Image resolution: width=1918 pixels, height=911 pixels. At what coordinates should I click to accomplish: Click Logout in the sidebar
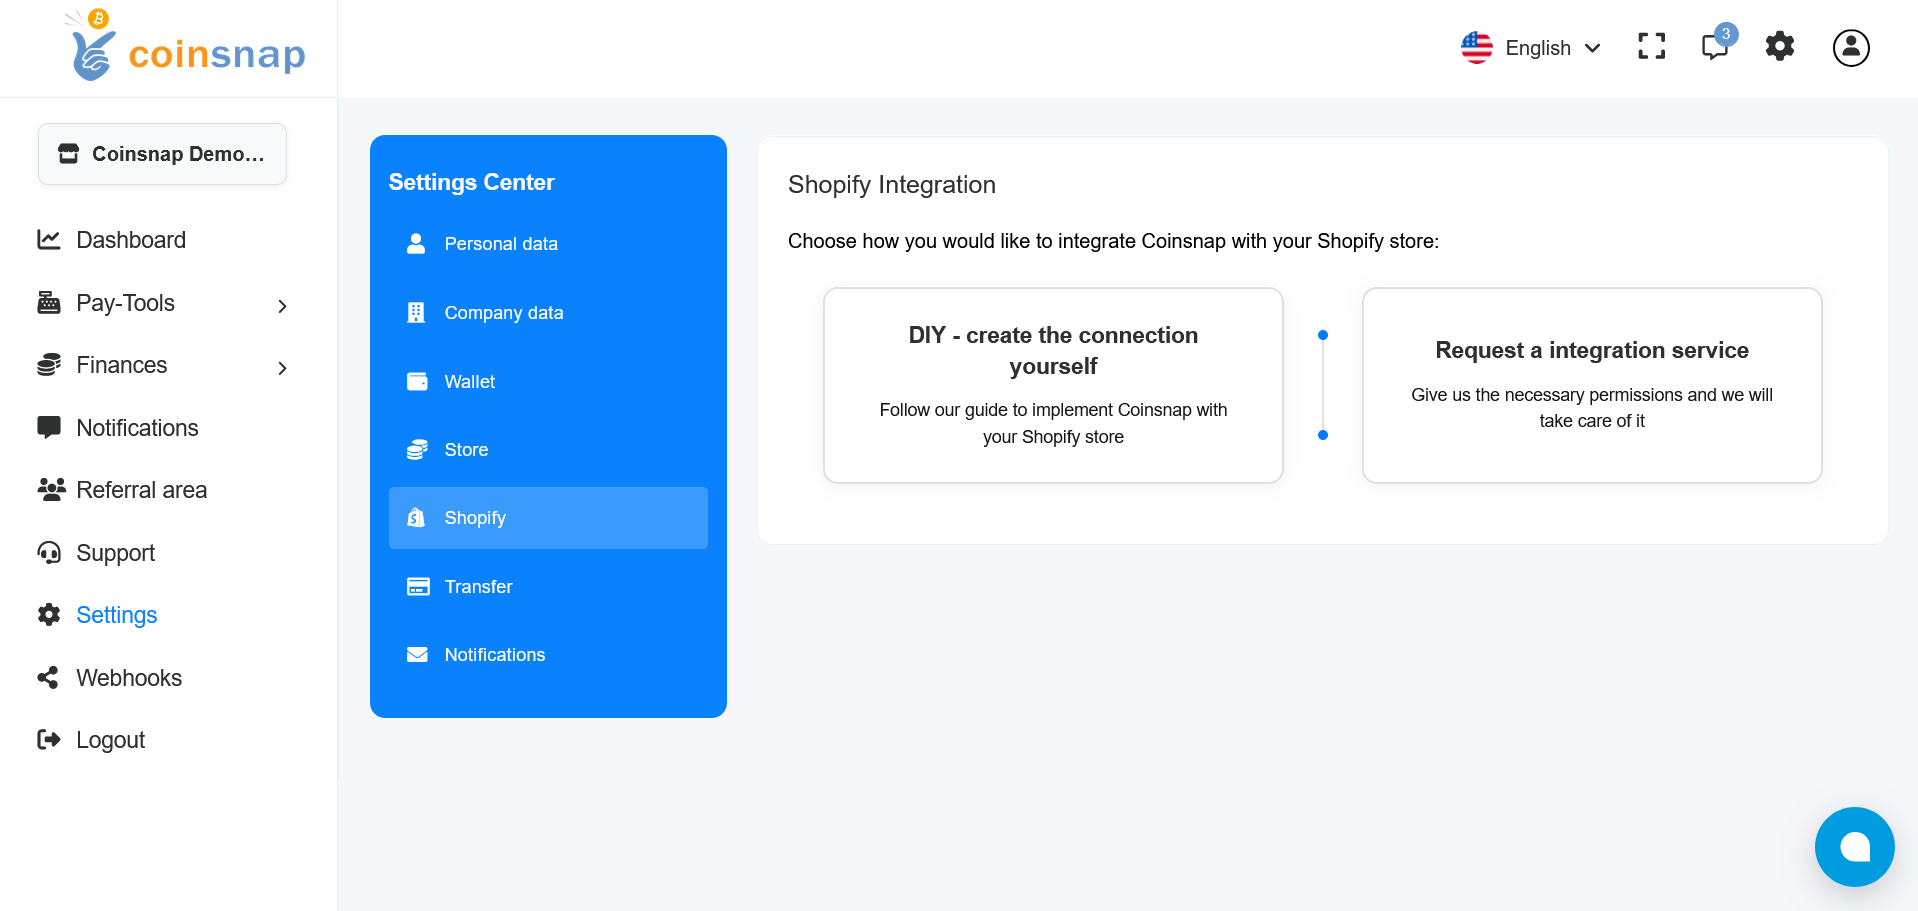[x=110, y=740]
